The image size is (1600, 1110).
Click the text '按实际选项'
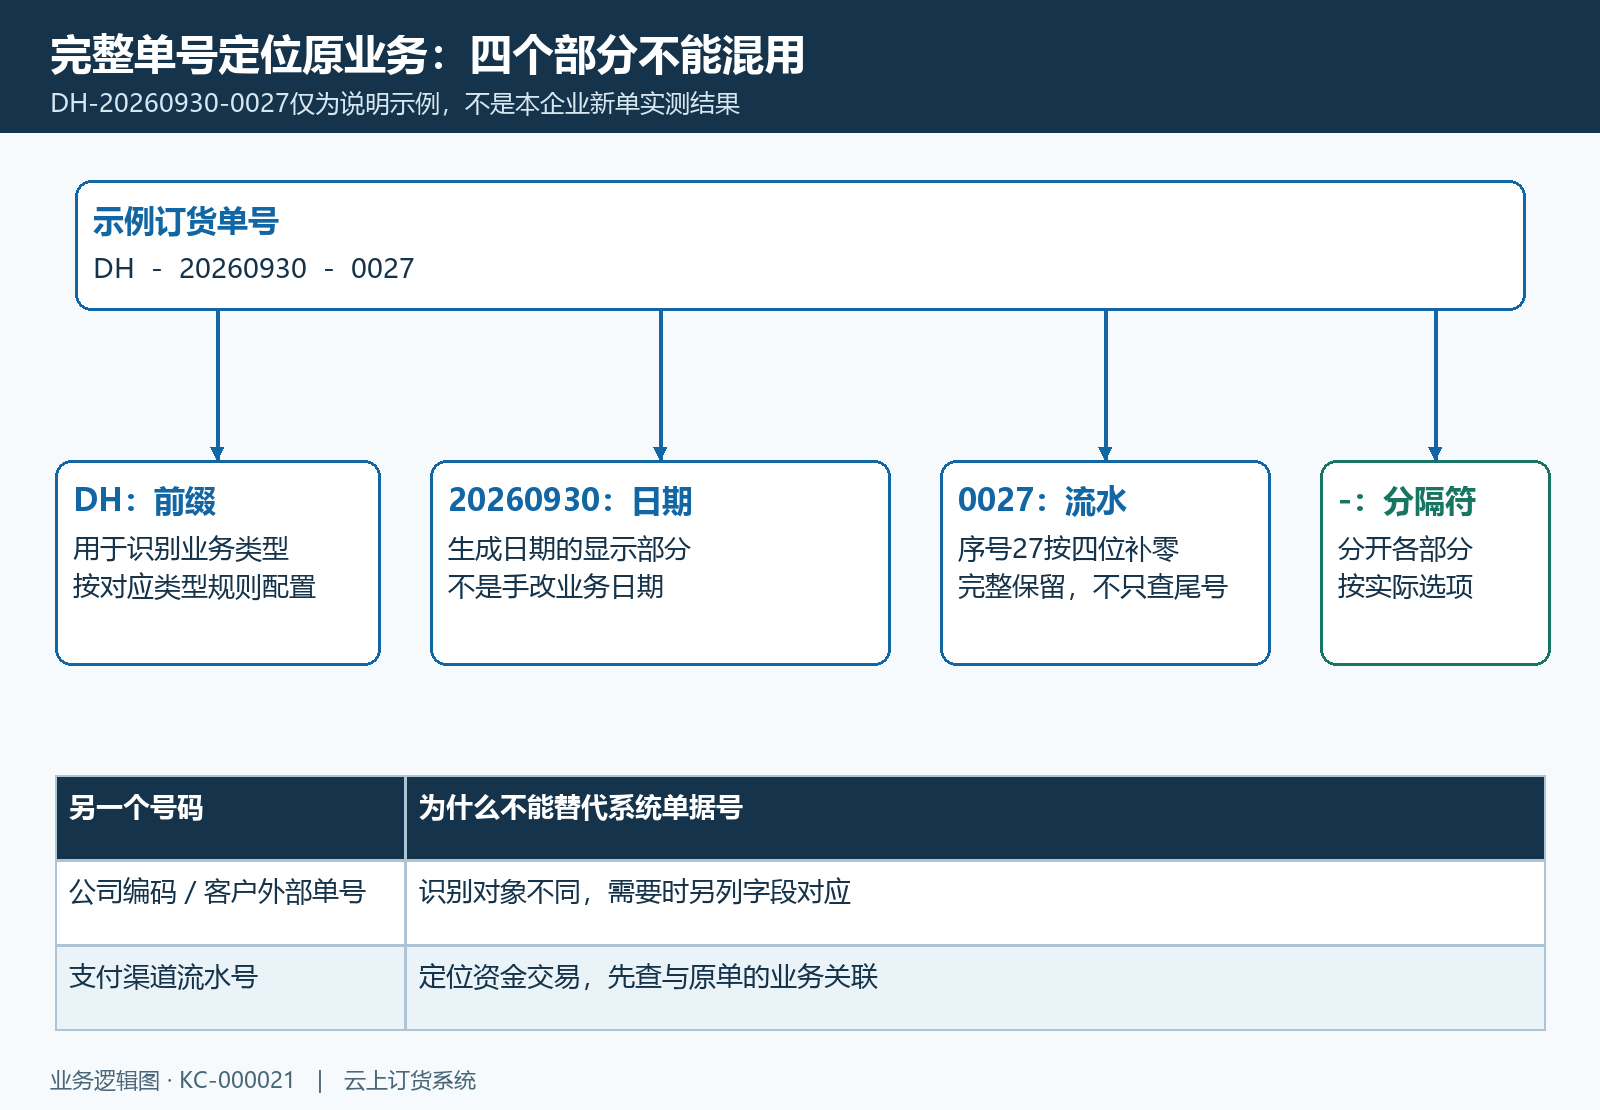tap(1405, 586)
